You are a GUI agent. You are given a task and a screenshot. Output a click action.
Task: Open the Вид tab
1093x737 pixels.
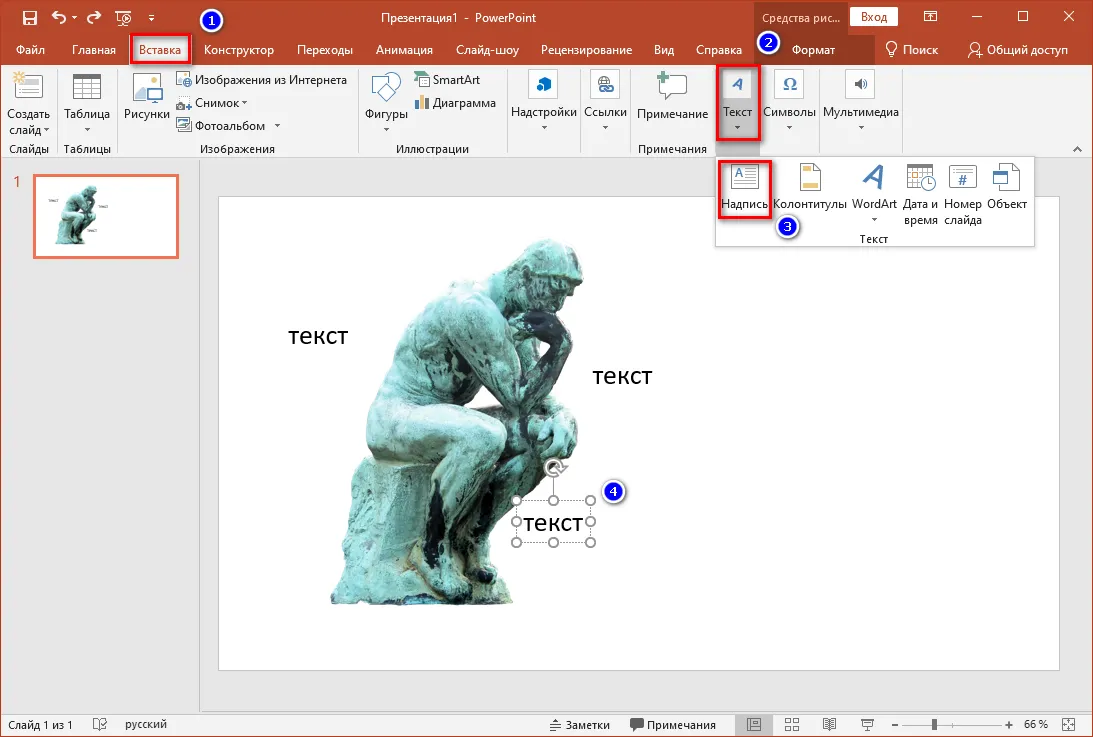[664, 50]
